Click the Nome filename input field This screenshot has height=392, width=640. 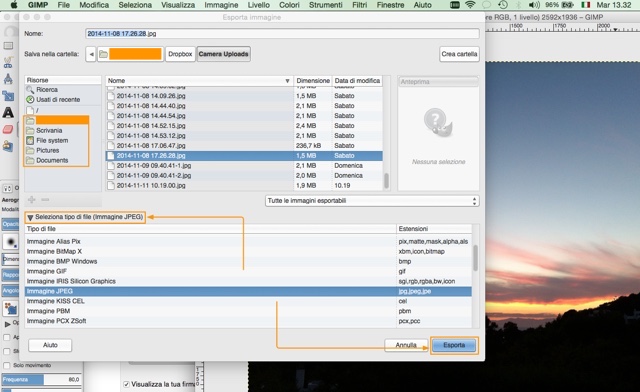coord(282,33)
